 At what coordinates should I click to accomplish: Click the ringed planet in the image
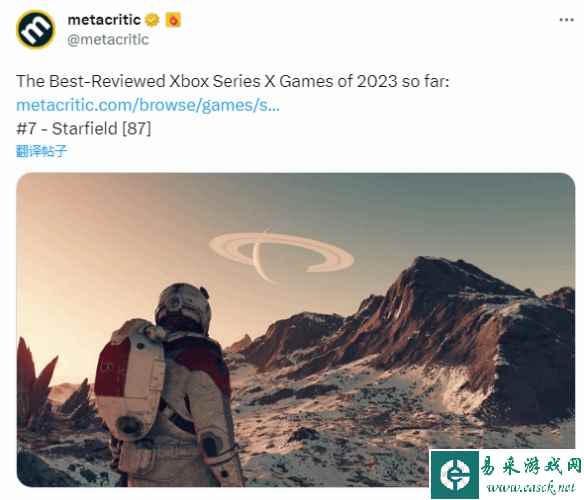281,254
